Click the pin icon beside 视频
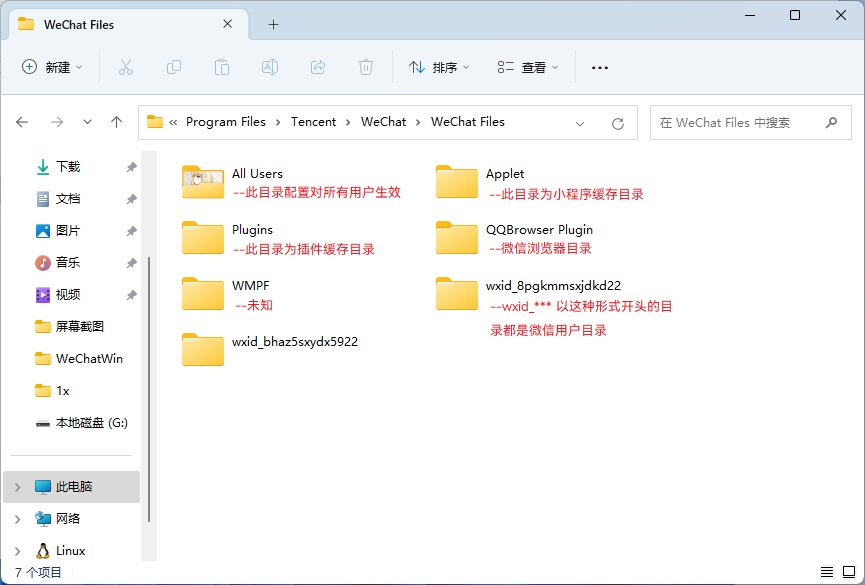 tap(131, 295)
